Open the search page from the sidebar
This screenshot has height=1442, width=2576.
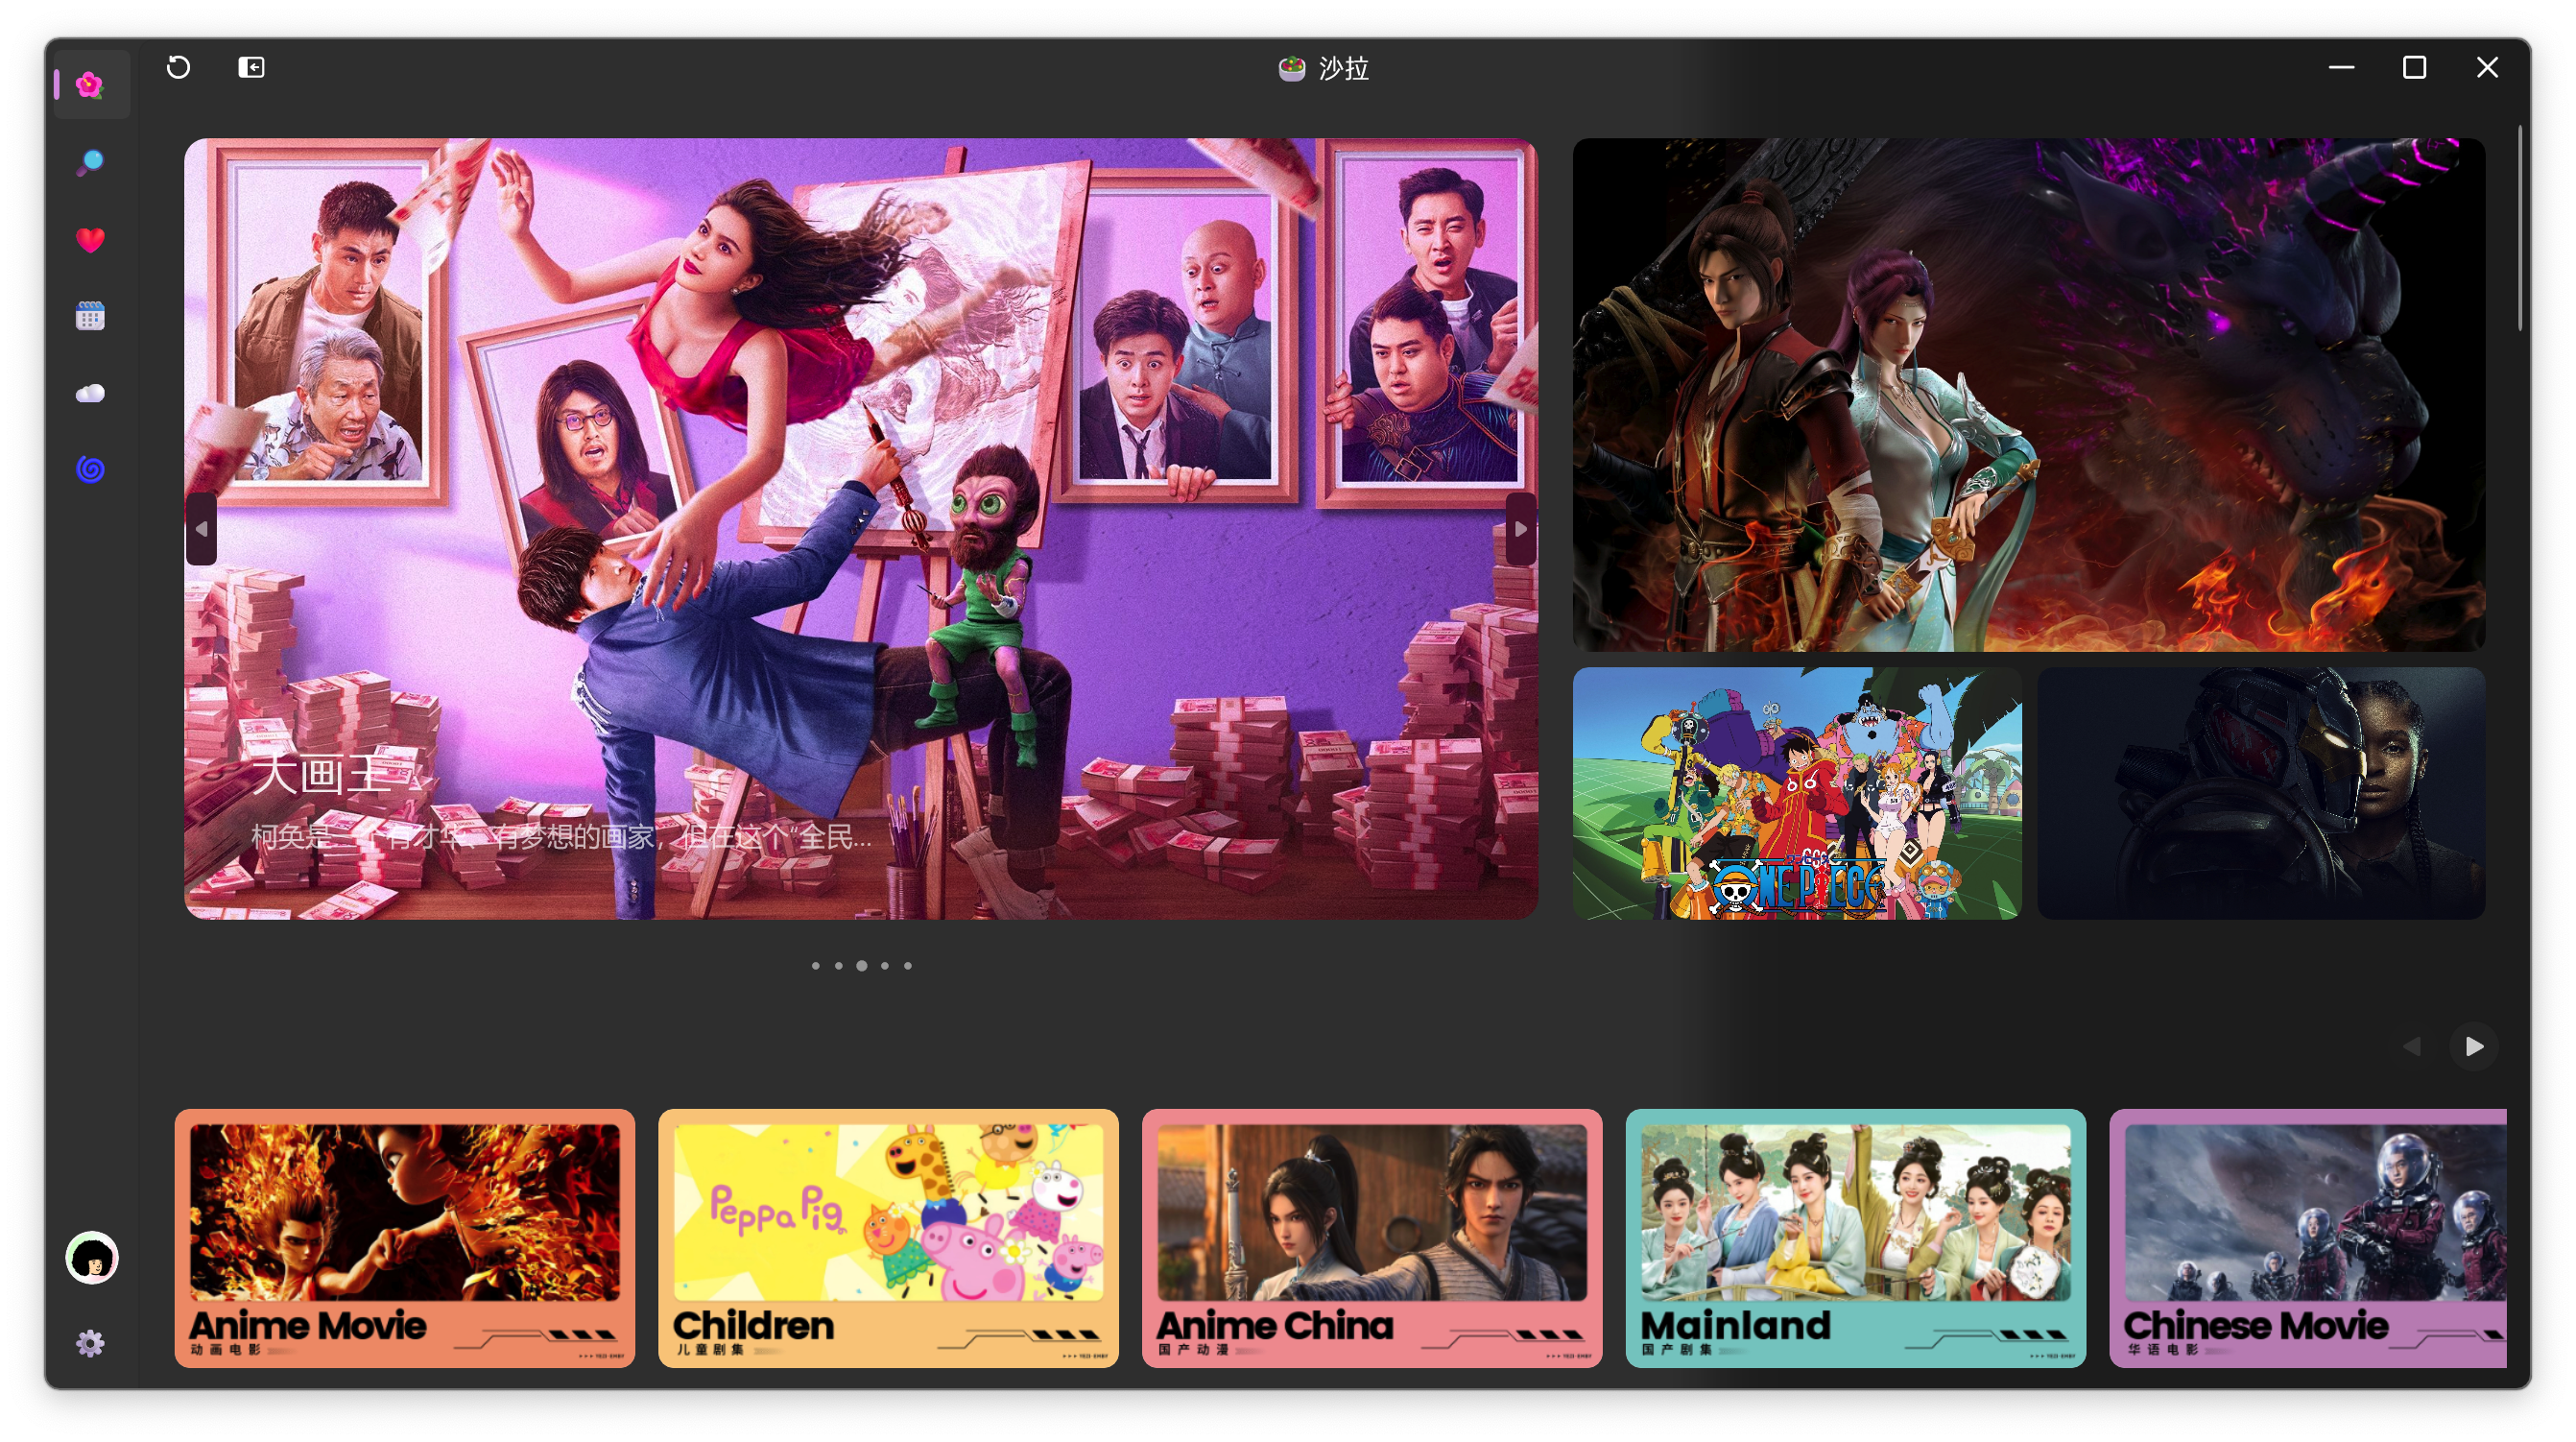pos(91,161)
